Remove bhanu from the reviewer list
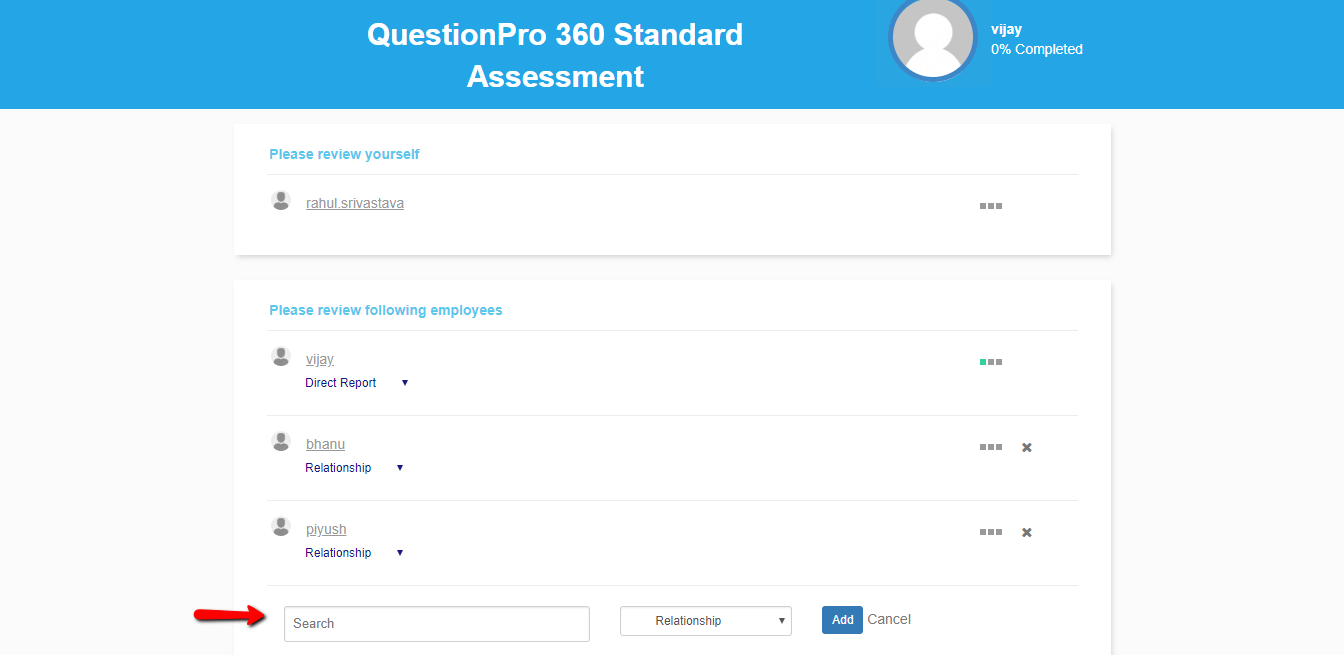 click(x=1025, y=447)
